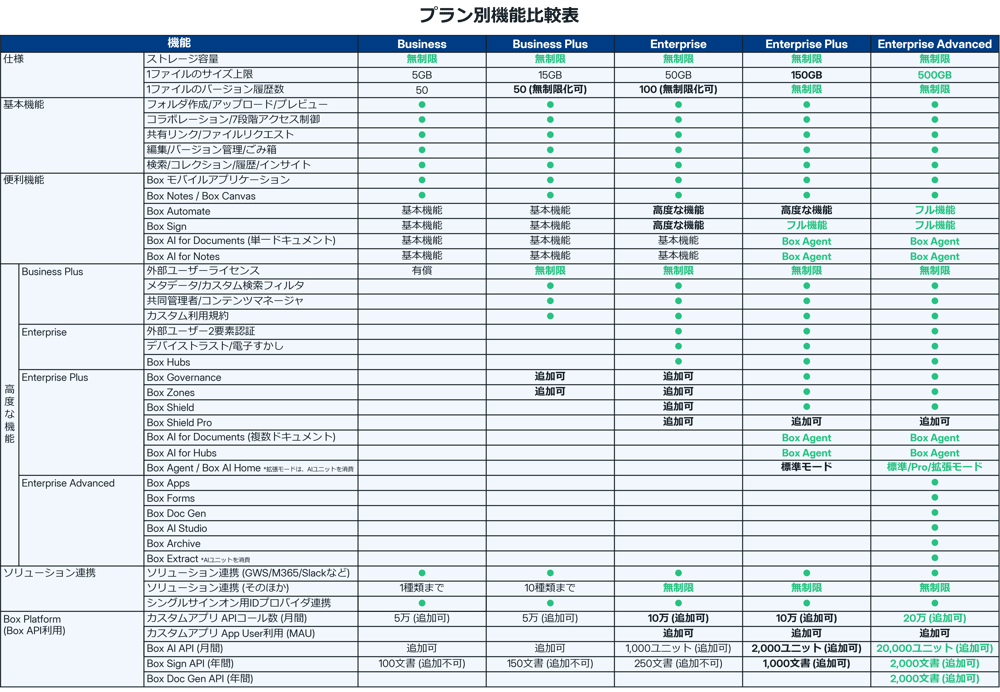Select the Box Governance row label

(x=184, y=378)
